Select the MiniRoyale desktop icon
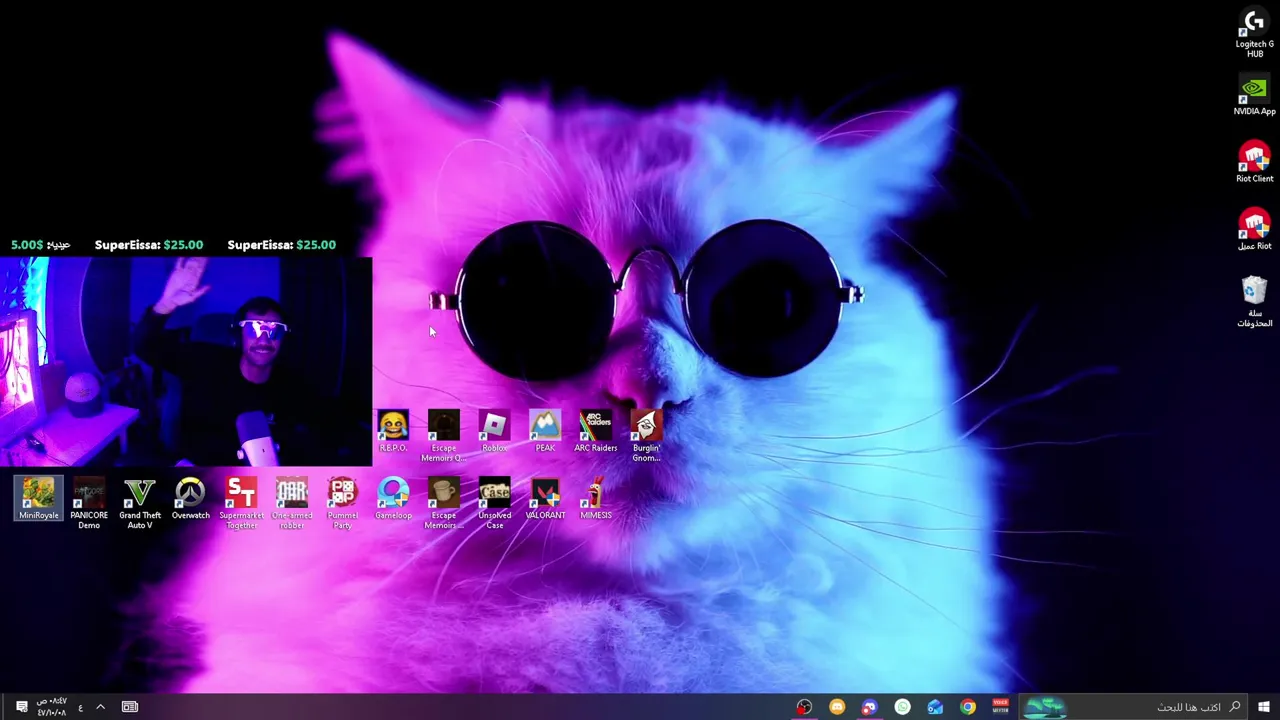1280x720 pixels. tap(38, 499)
